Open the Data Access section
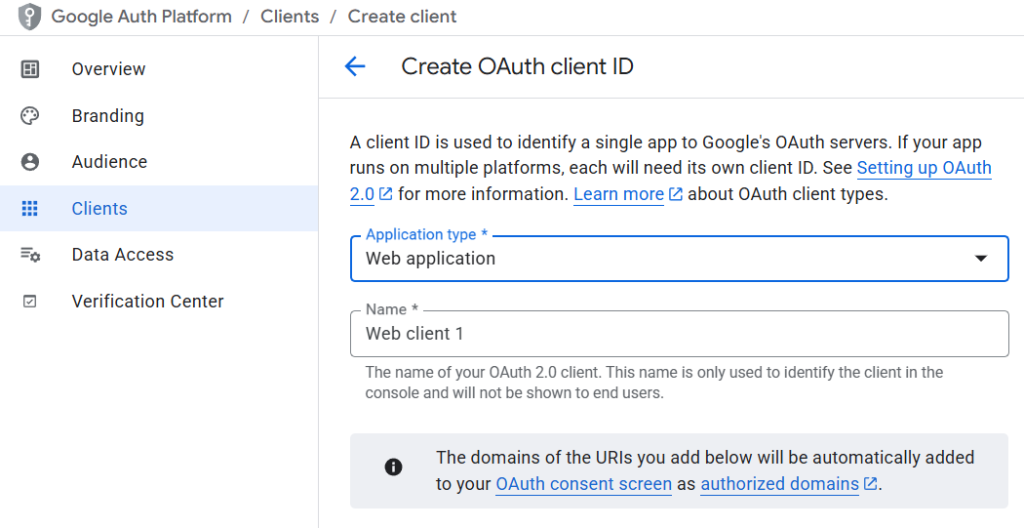 pos(159,254)
